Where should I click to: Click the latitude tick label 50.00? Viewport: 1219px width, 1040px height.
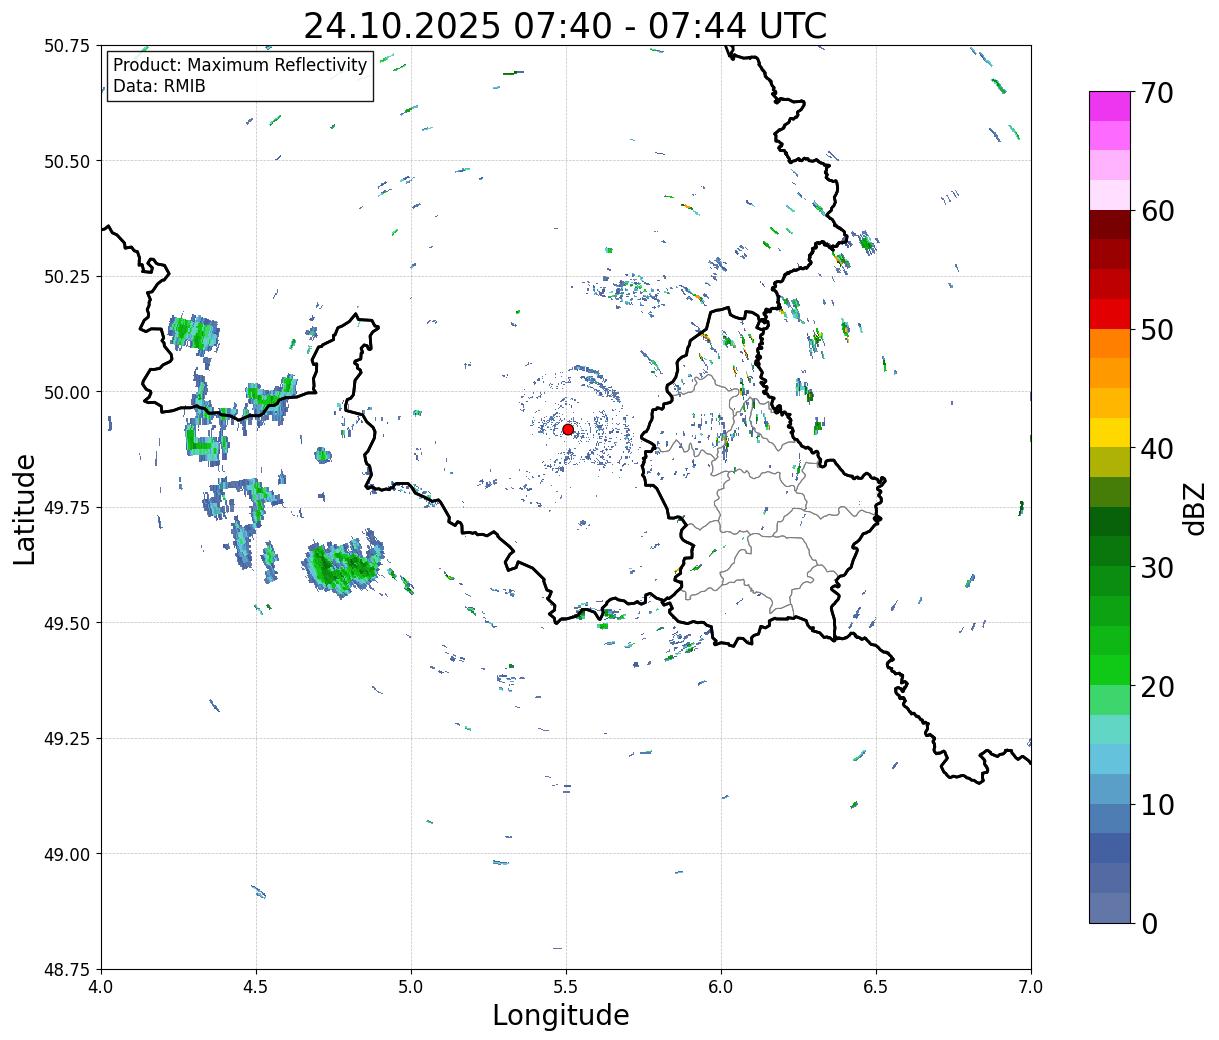pyautogui.click(x=67, y=392)
